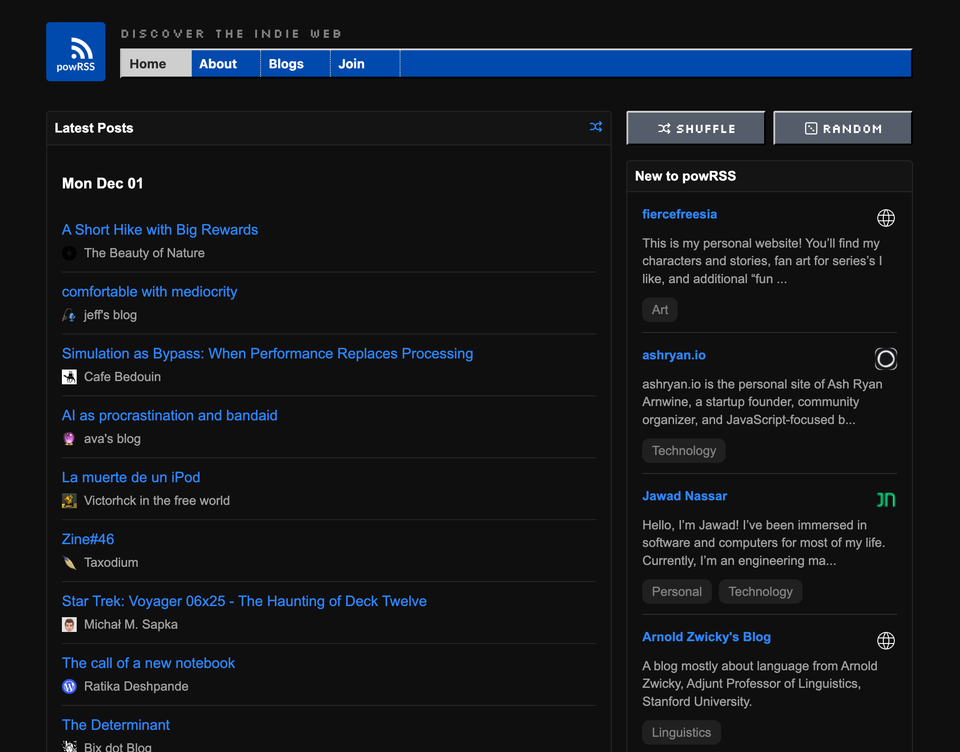
Task: Click the globe icon beside Arnold Zwicky's Blog
Action: (886, 640)
